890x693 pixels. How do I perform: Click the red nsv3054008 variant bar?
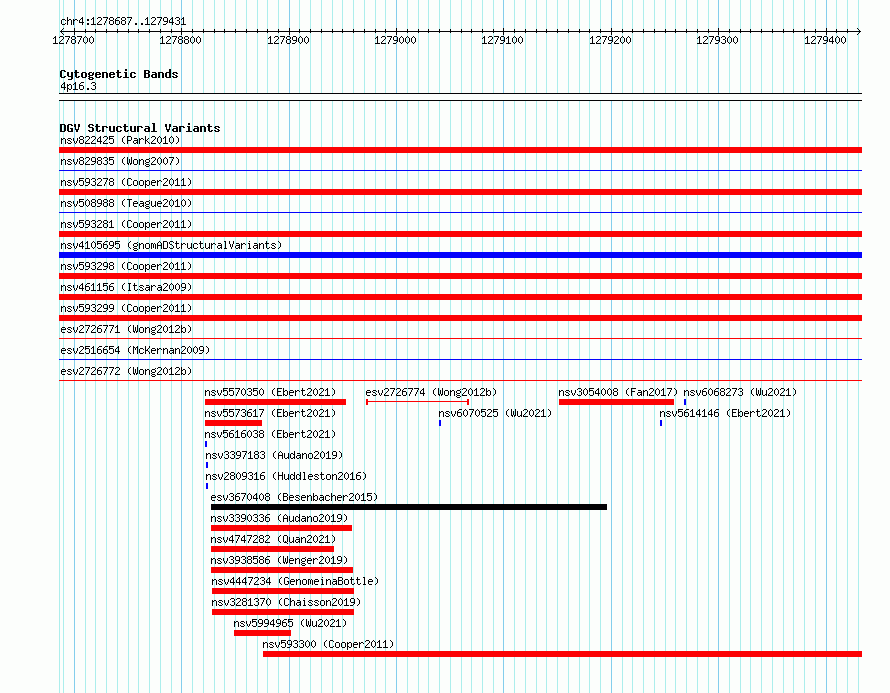point(616,402)
